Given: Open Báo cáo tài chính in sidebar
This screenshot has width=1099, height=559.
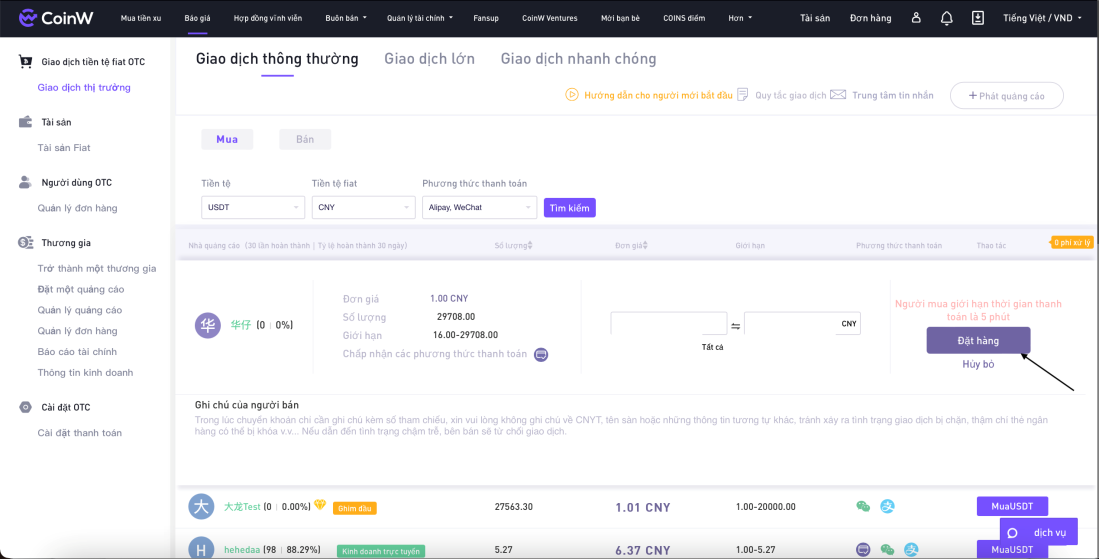Looking at the screenshot, I should [x=77, y=352].
